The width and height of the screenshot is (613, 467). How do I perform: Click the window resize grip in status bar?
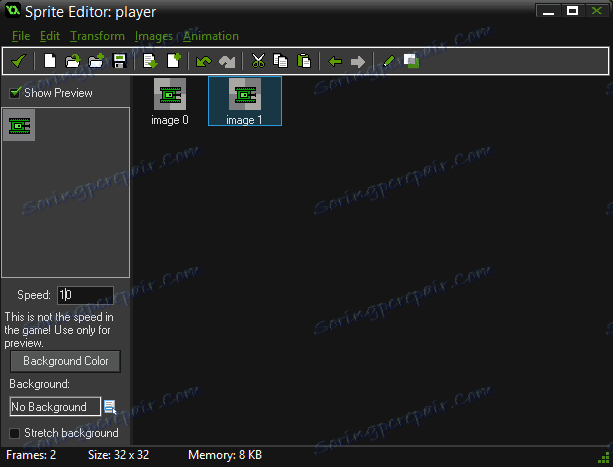tap(604, 456)
